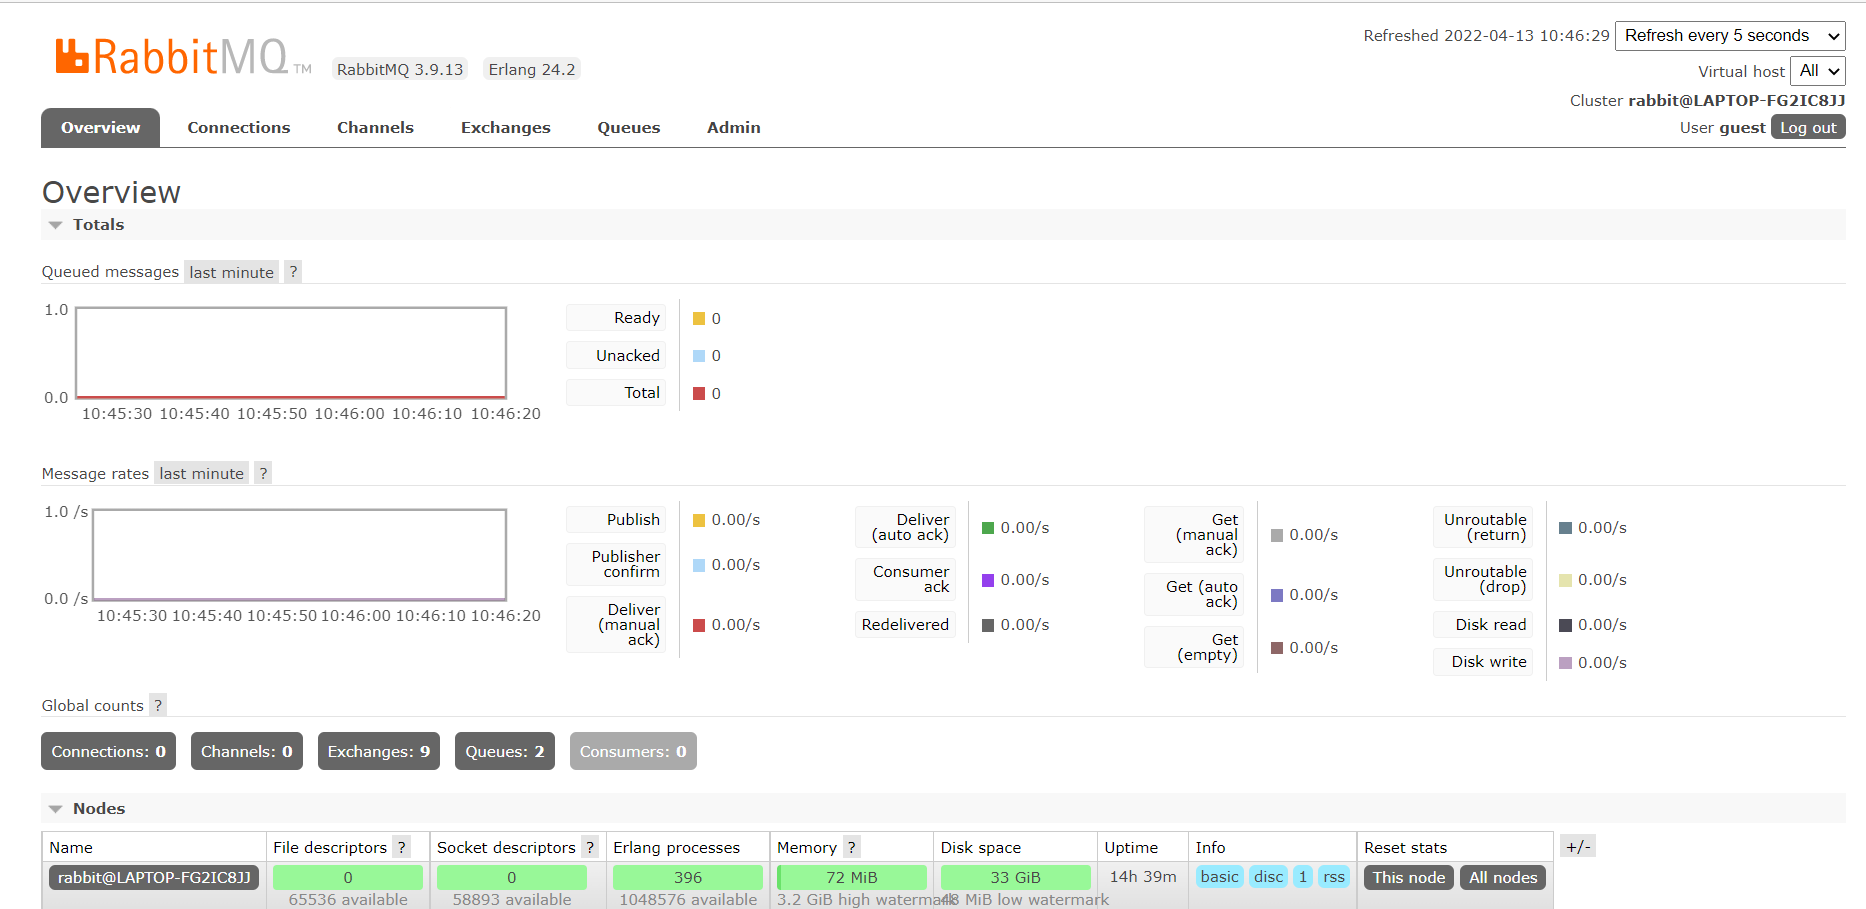Viewport: 1866px width, 909px height.
Task: Log out of guest user
Action: pos(1808,127)
